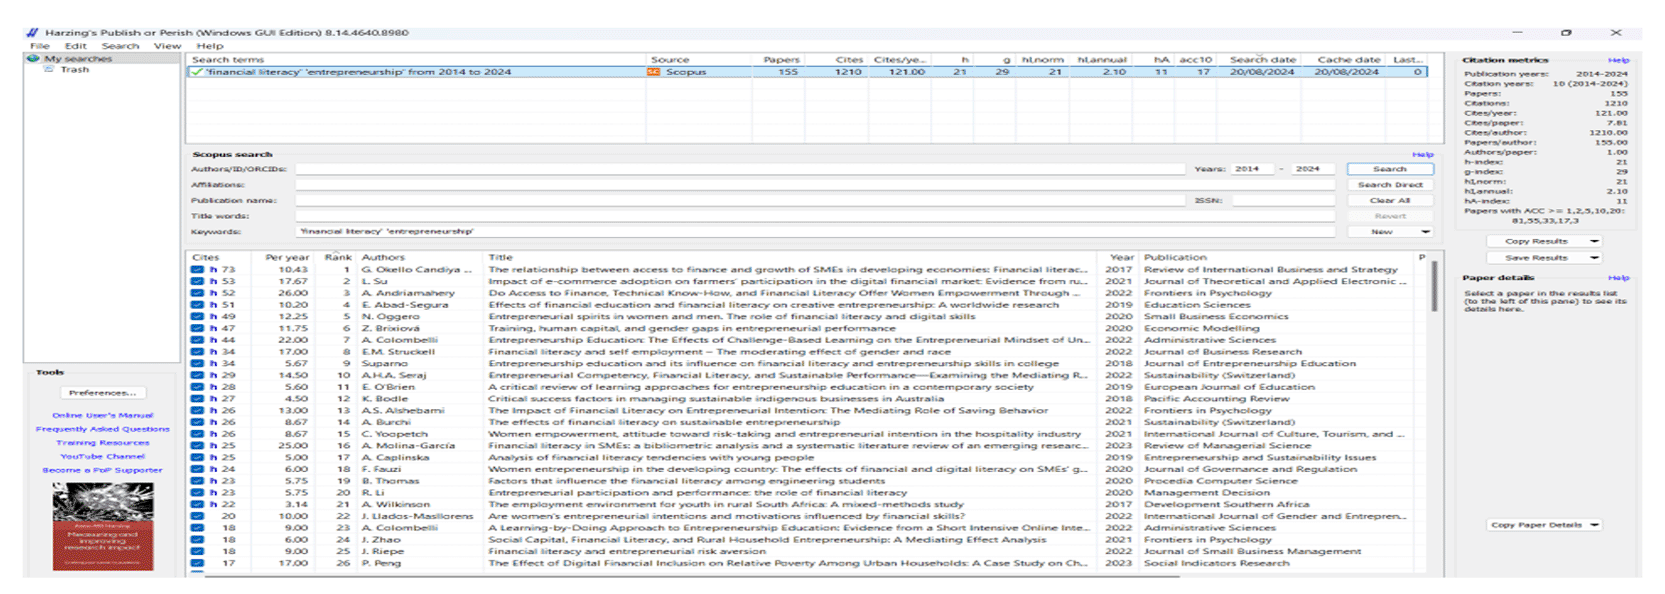This screenshot has width=1665, height=594.
Task: Click the orange Scopus source icon
Action: (654, 72)
